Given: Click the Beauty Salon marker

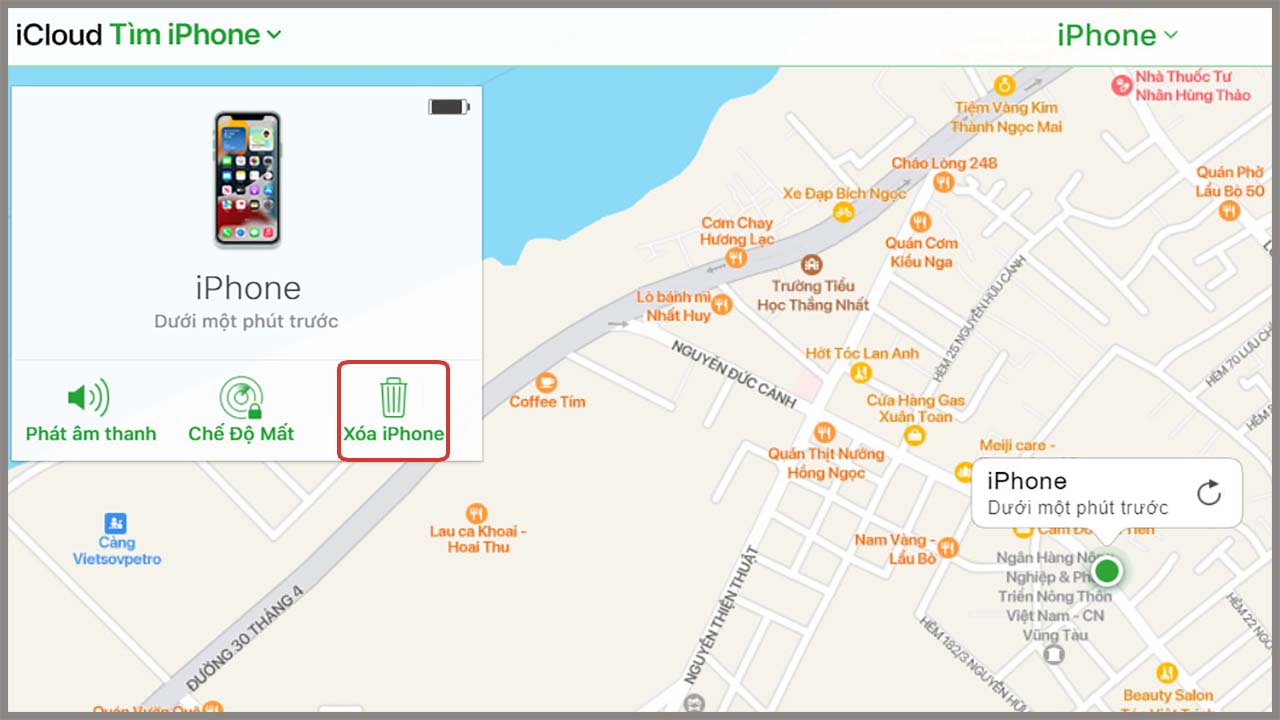Looking at the screenshot, I should coord(1166,673).
